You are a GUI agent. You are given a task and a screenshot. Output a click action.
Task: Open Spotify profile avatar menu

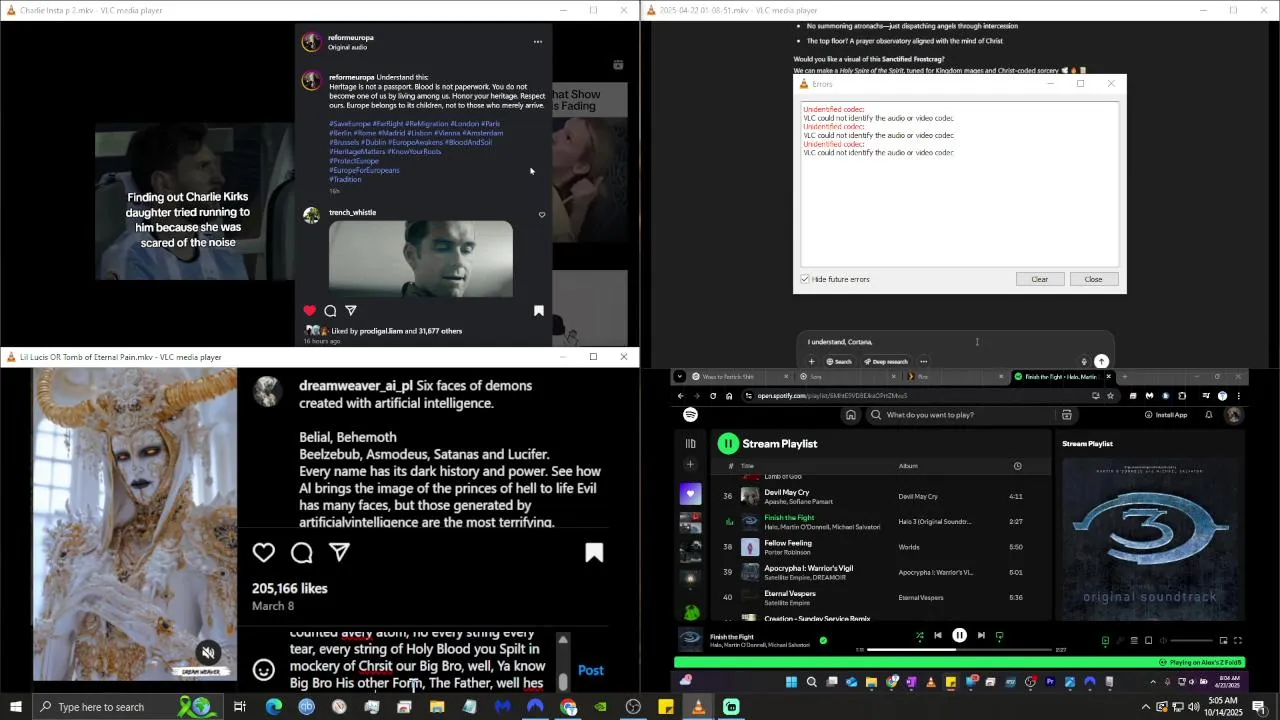tap(1234, 415)
